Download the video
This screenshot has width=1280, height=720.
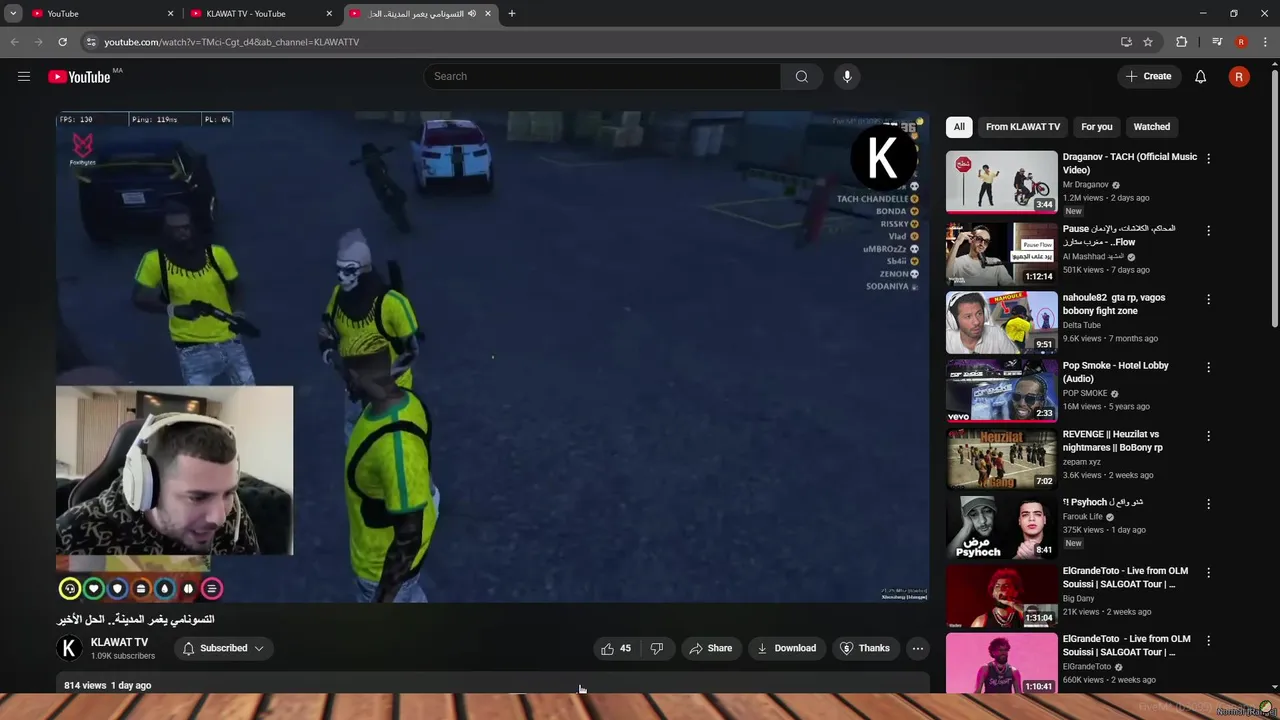[x=786, y=648]
